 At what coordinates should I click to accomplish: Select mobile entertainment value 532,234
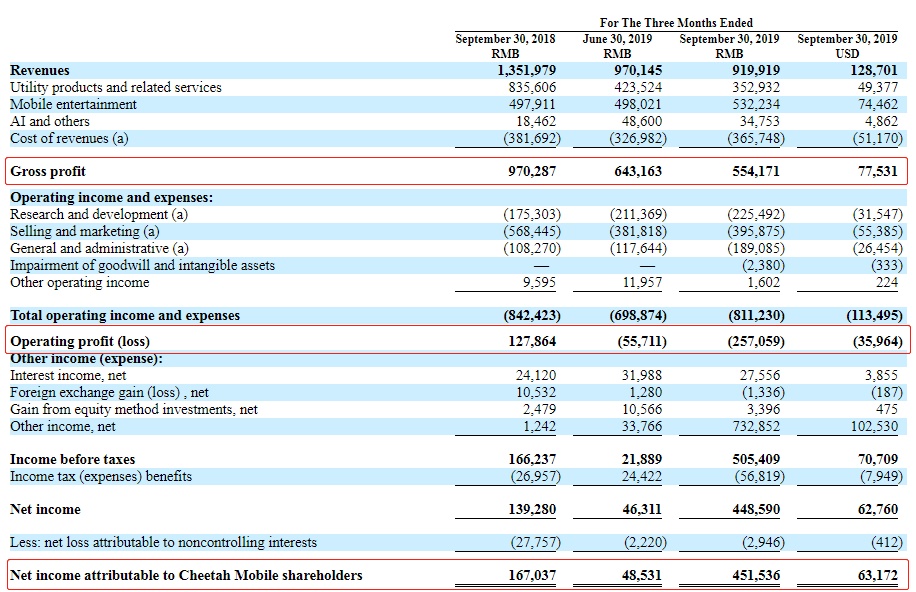coord(756,105)
